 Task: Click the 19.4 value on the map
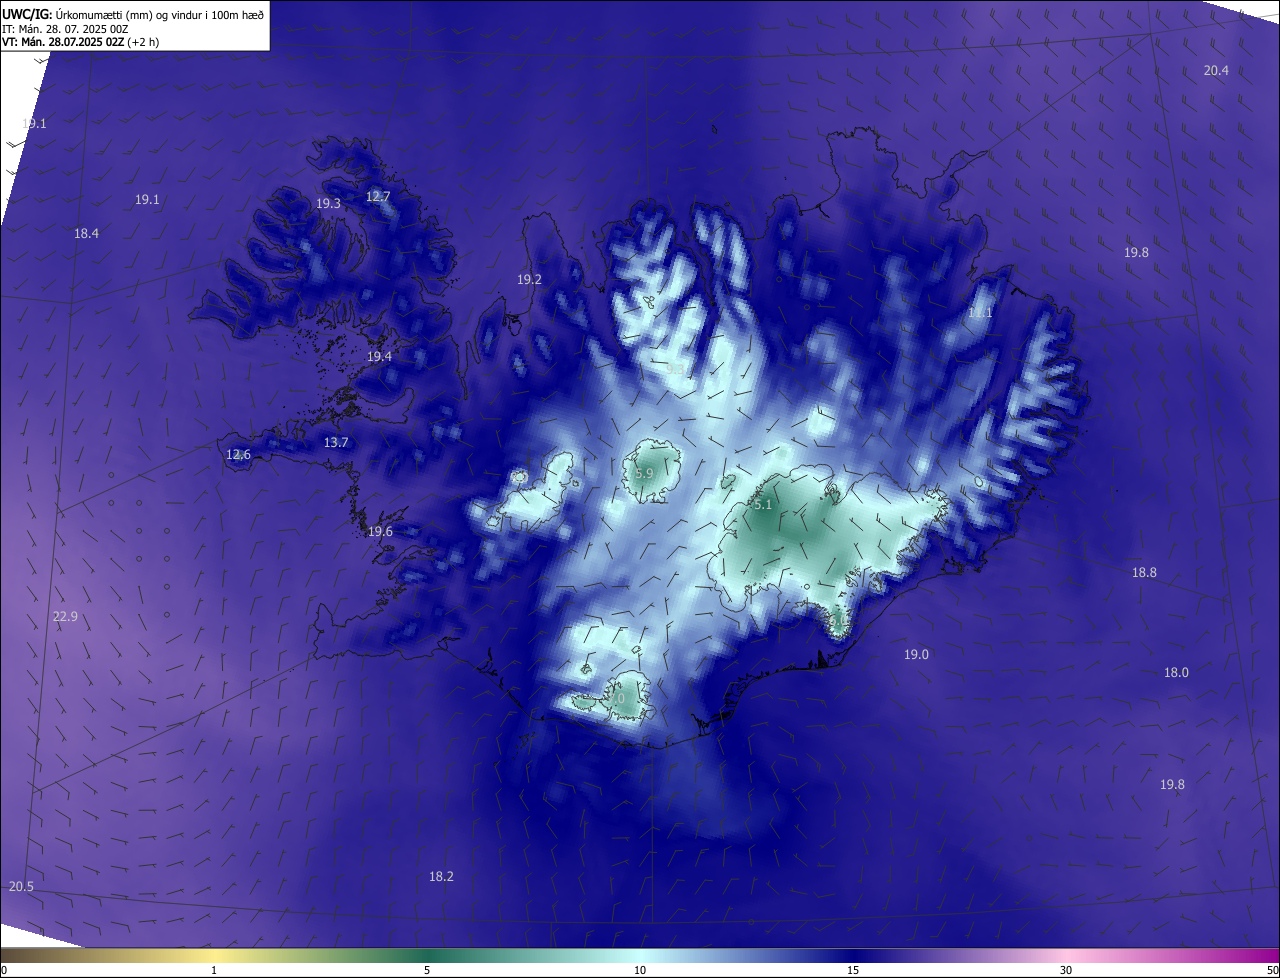tap(379, 356)
